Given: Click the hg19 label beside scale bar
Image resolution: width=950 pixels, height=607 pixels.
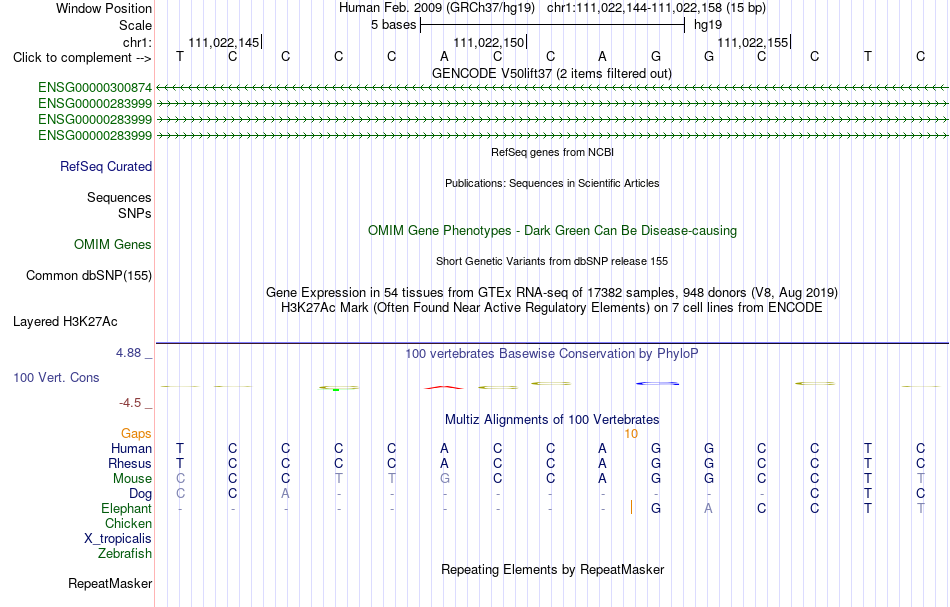Looking at the screenshot, I should pyautogui.click(x=708, y=25).
